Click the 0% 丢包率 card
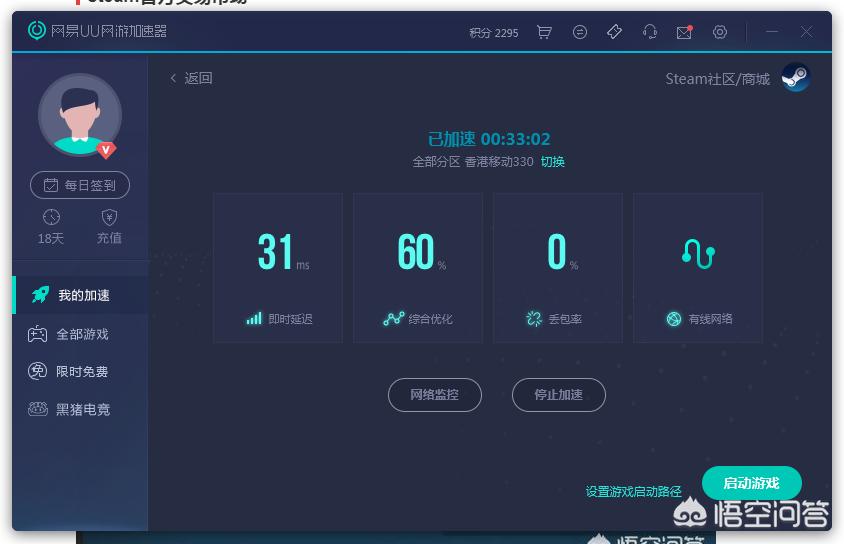 click(558, 268)
